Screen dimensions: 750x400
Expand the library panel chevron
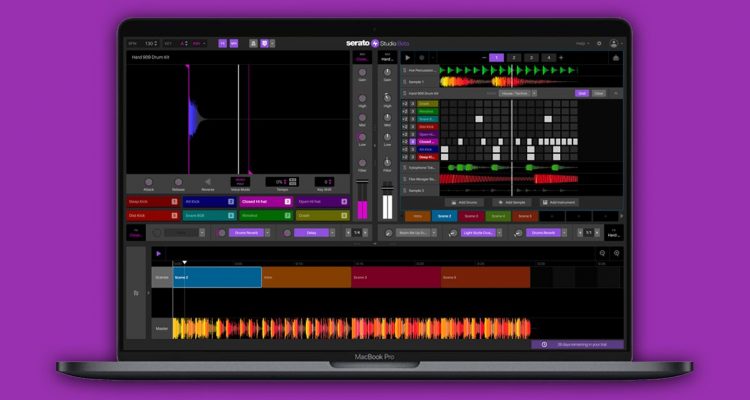(x=148, y=293)
